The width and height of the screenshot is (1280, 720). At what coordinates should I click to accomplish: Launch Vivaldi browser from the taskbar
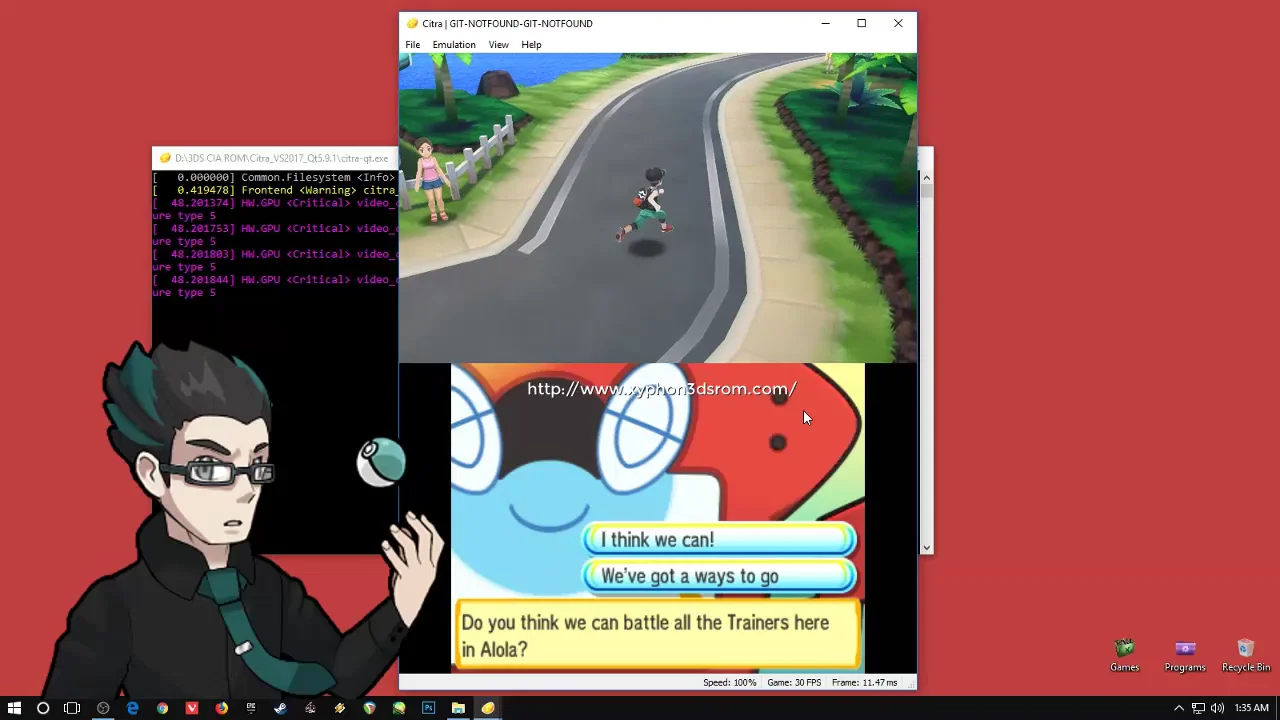191,708
